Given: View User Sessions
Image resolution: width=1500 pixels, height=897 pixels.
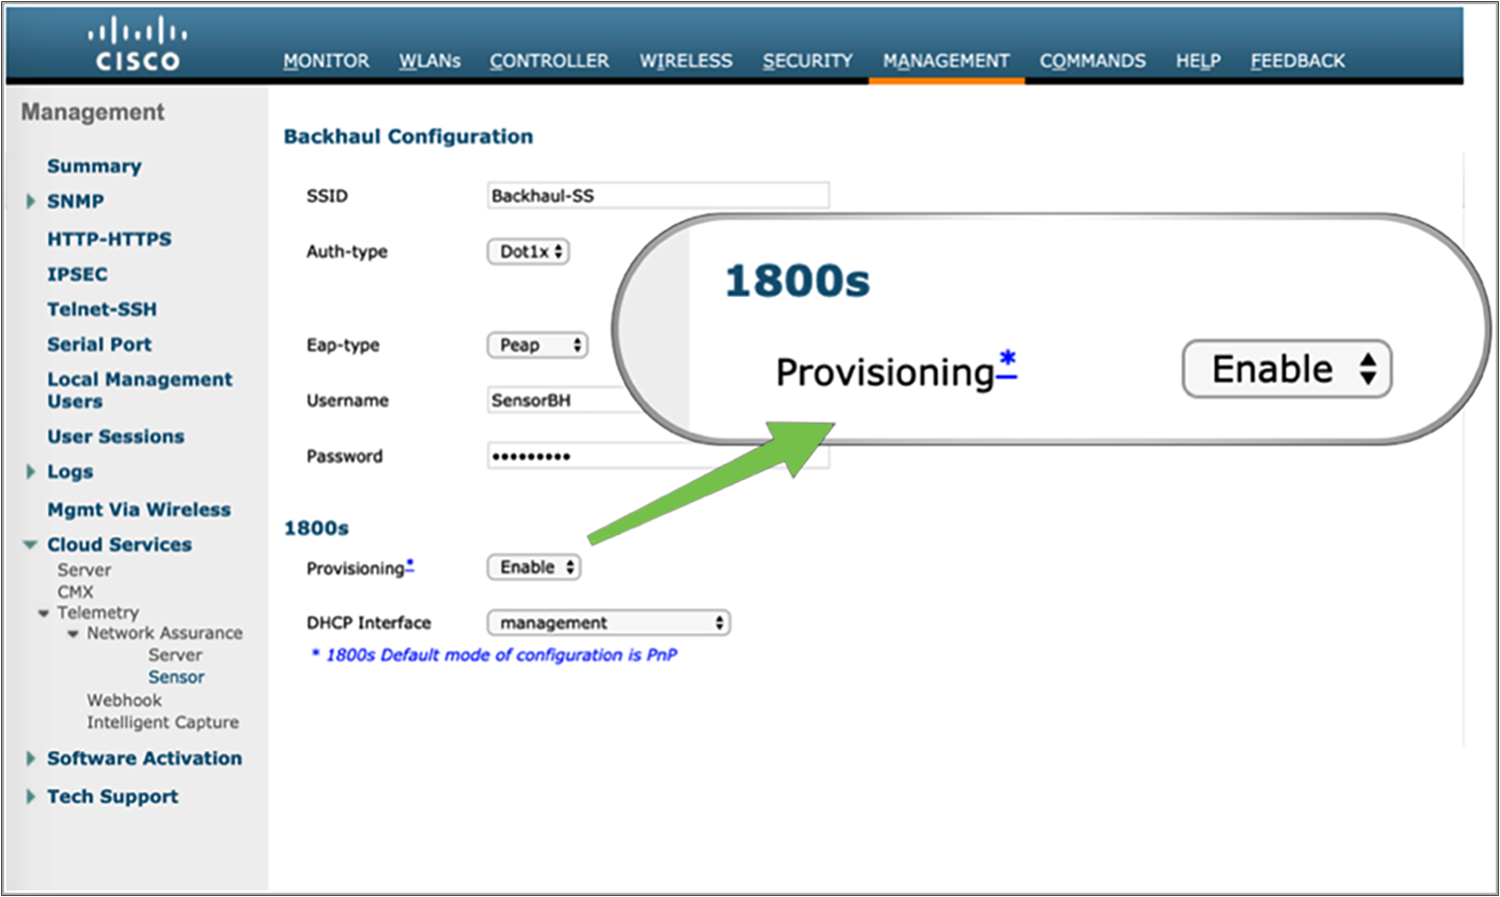Looking at the screenshot, I should pyautogui.click(x=116, y=436).
